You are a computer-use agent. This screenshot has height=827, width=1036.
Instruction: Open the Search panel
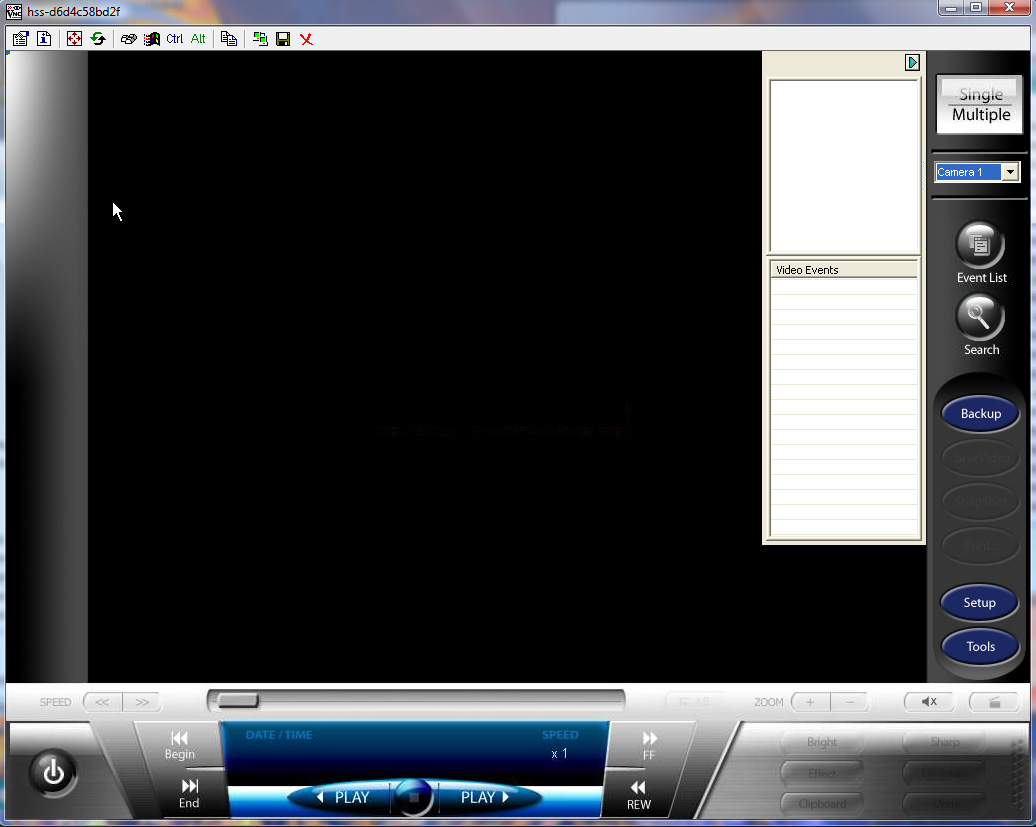click(x=981, y=318)
